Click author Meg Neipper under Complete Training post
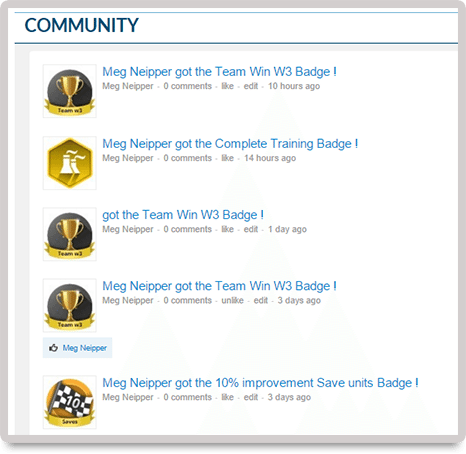Viewport: 466px width, 454px height. 128,158
